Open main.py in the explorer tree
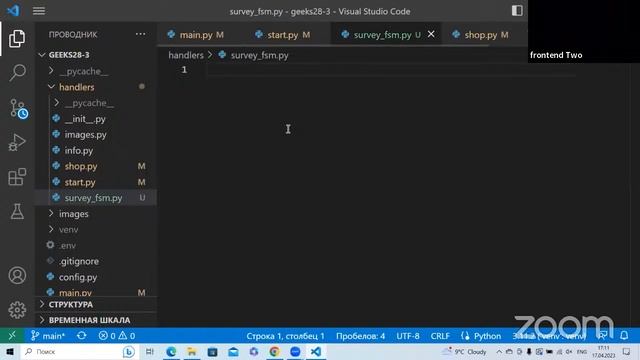Screen dimensions: 640x360 pyautogui.click(x=96, y=292)
